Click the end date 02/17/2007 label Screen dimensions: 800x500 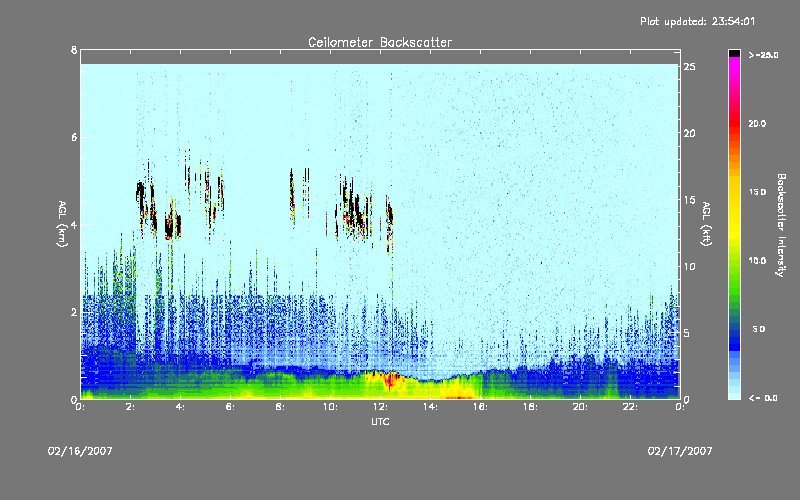click(680, 451)
